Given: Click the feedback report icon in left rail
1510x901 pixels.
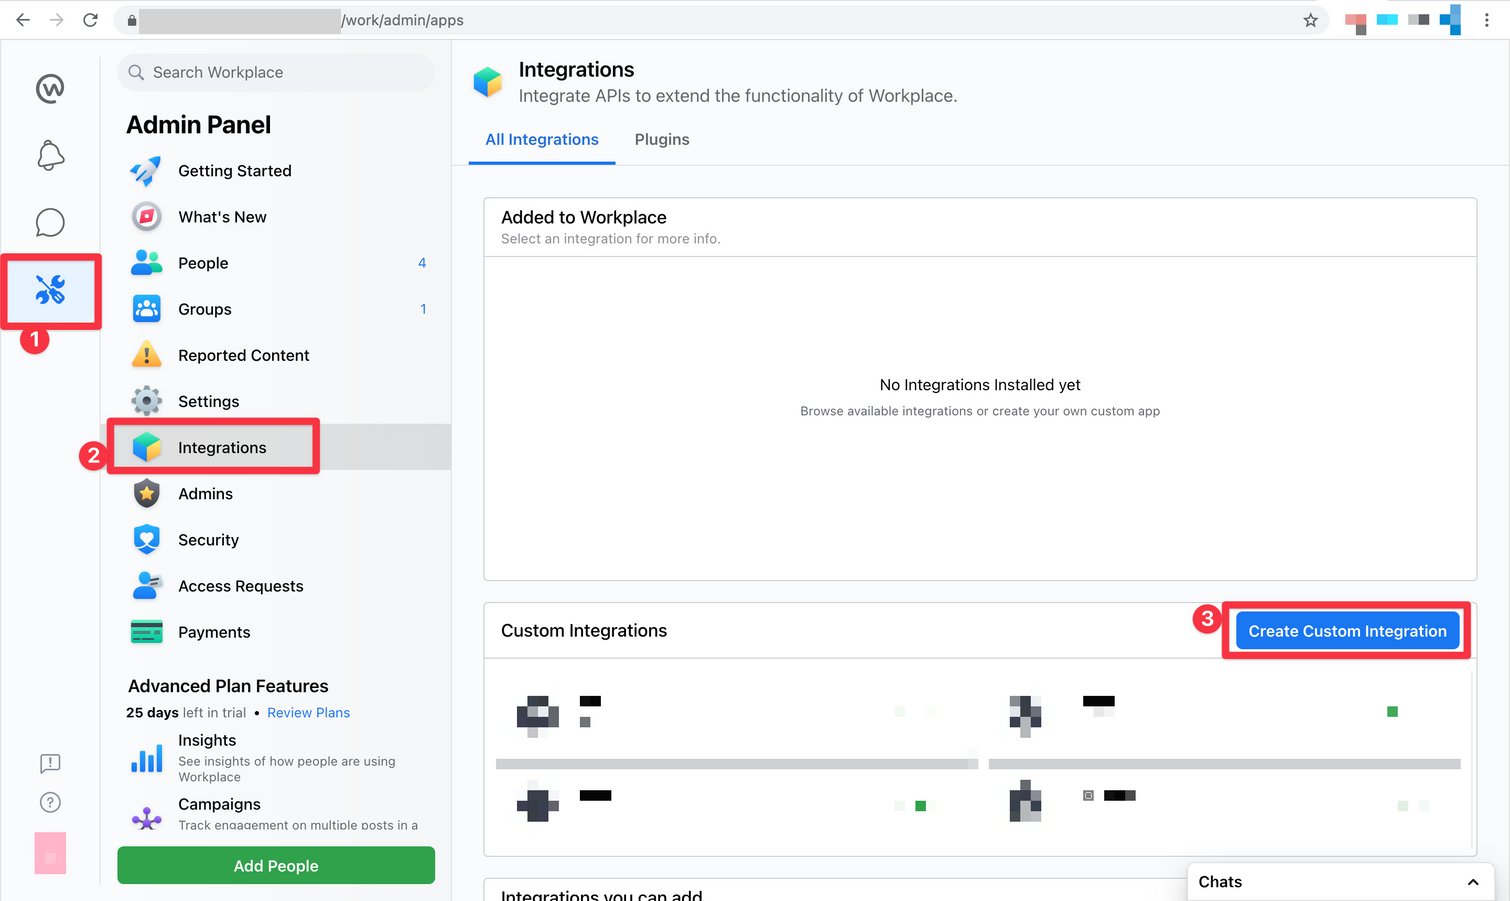Looking at the screenshot, I should [x=50, y=764].
